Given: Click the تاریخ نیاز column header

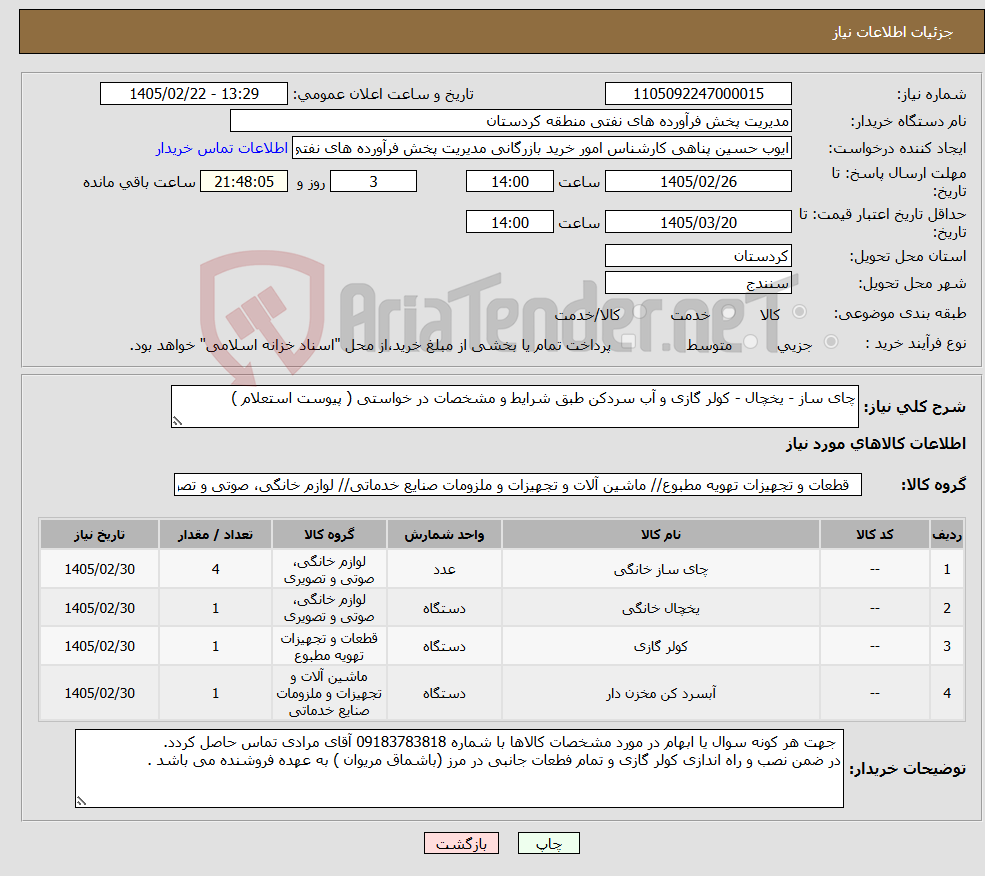Looking at the screenshot, I should click(x=99, y=534).
